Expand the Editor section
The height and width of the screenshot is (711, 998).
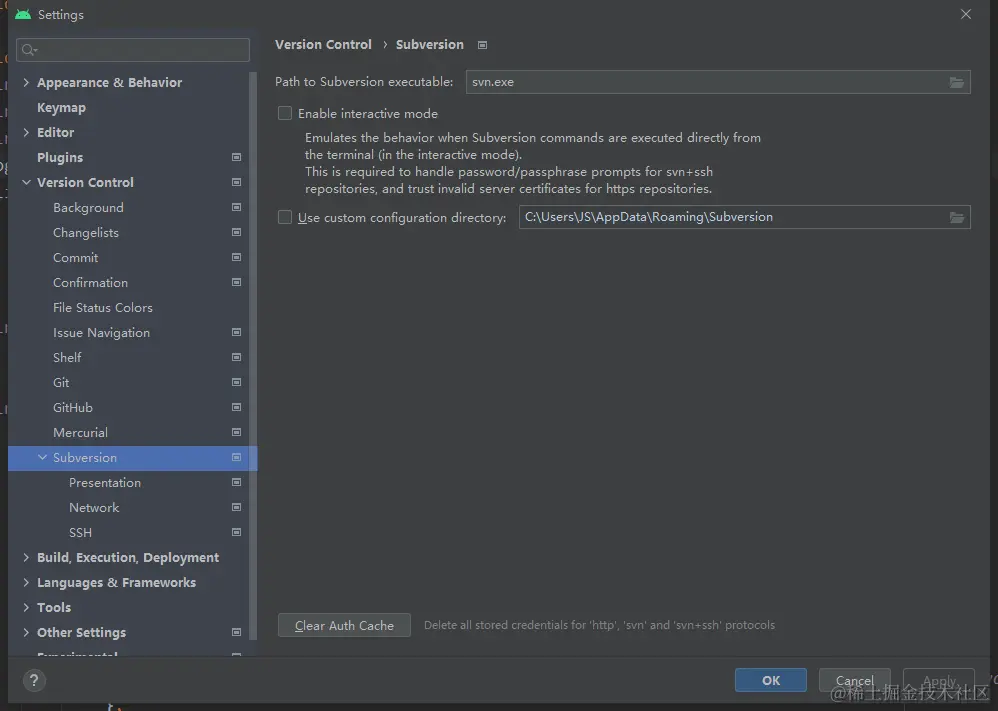tap(26, 132)
